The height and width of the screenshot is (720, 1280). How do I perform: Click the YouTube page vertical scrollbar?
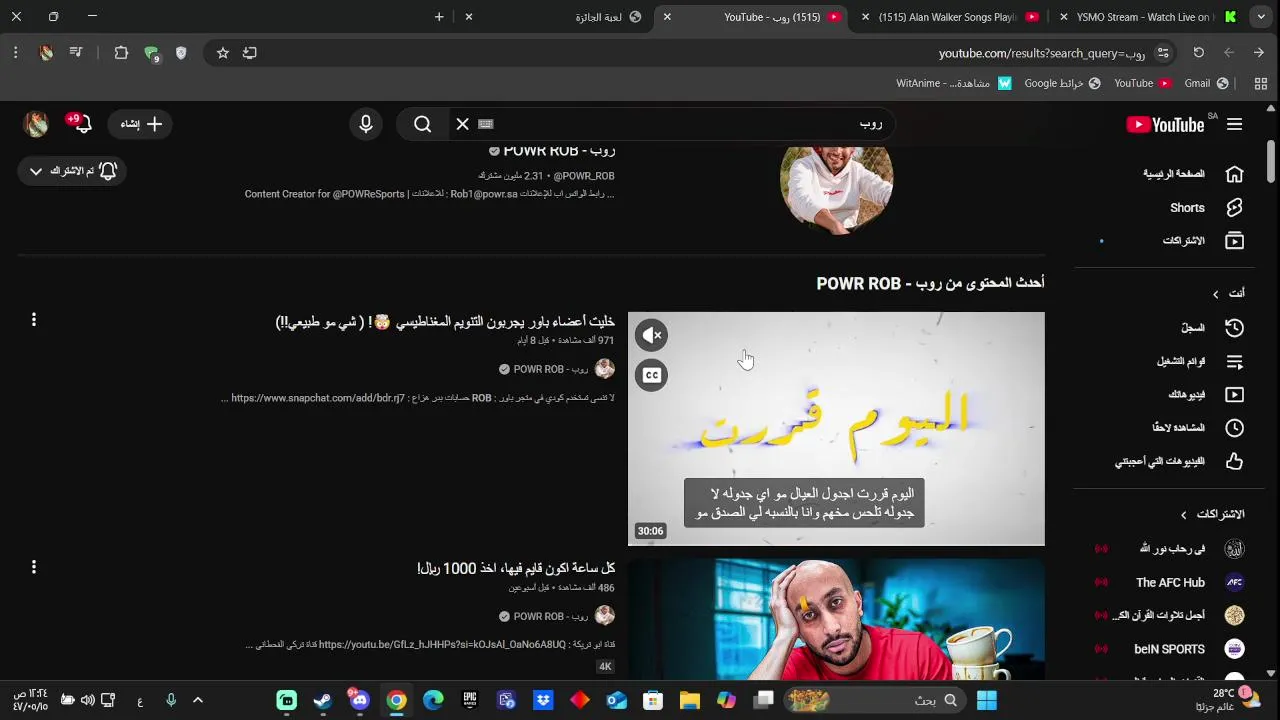point(1271,160)
